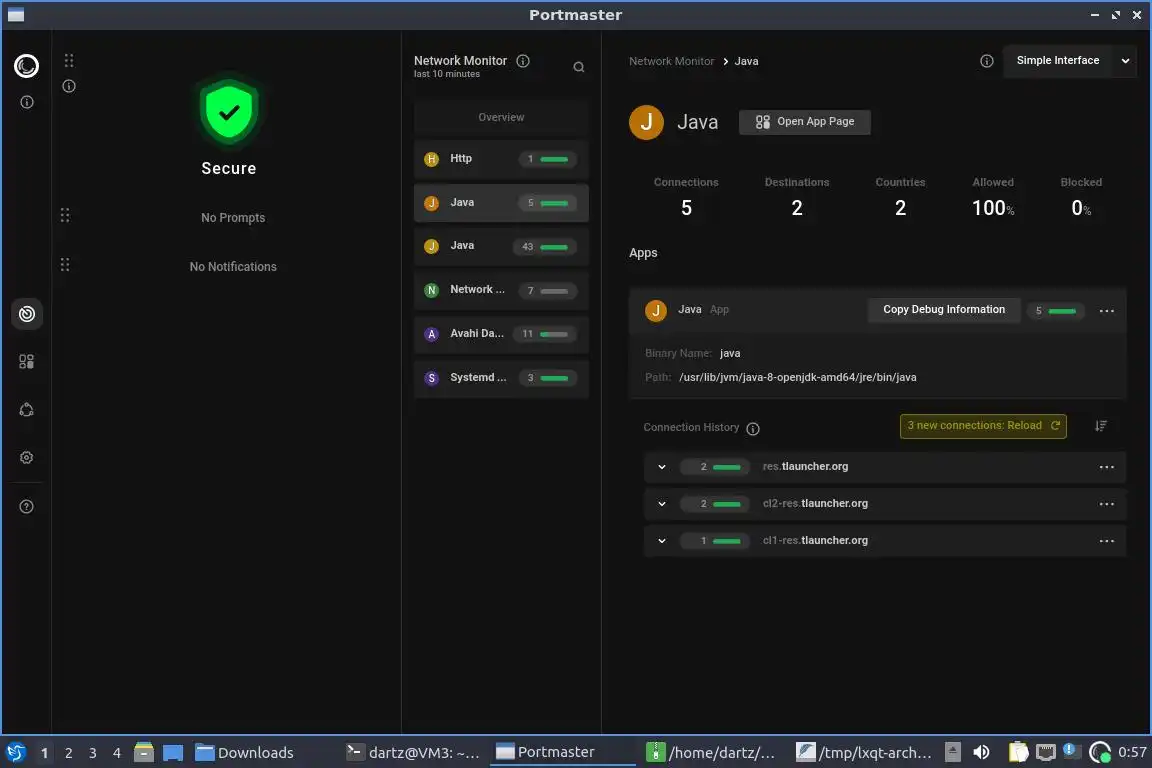Viewport: 1152px width, 768px height.
Task: Click the Destinations 2 statistic
Action: click(797, 197)
